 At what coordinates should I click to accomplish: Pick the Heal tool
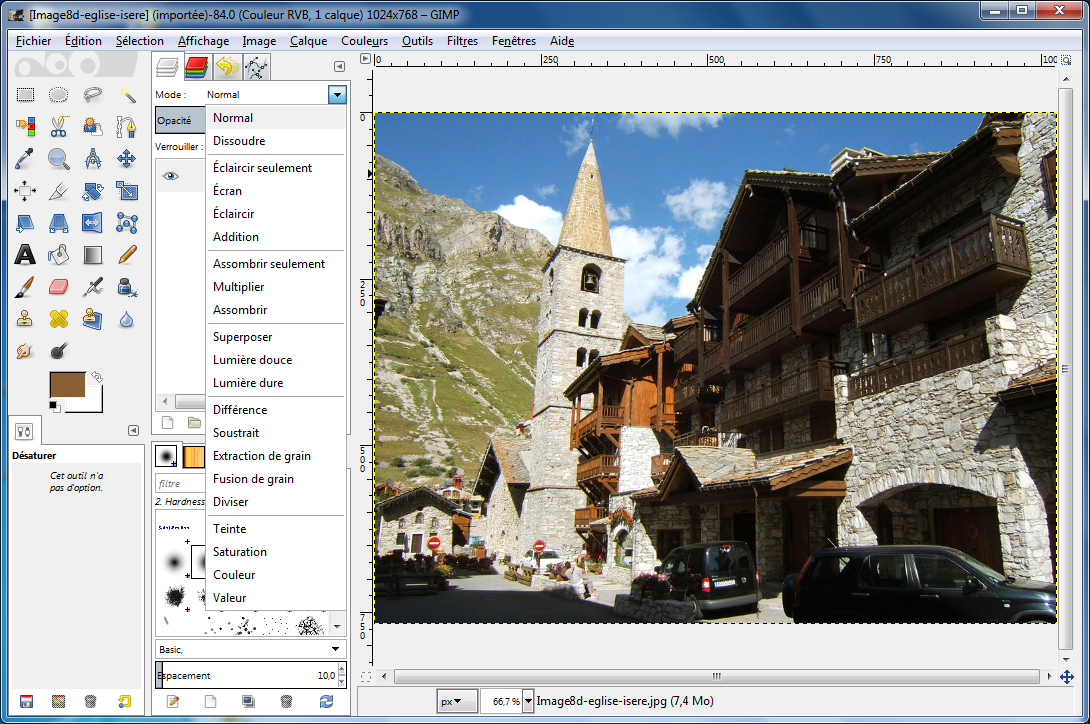58,319
